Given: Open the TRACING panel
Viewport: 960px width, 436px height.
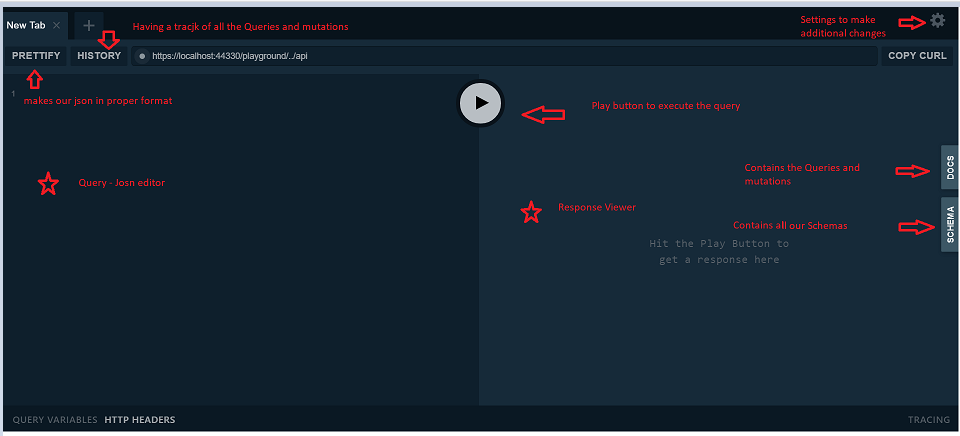Looking at the screenshot, I should tap(929, 420).
